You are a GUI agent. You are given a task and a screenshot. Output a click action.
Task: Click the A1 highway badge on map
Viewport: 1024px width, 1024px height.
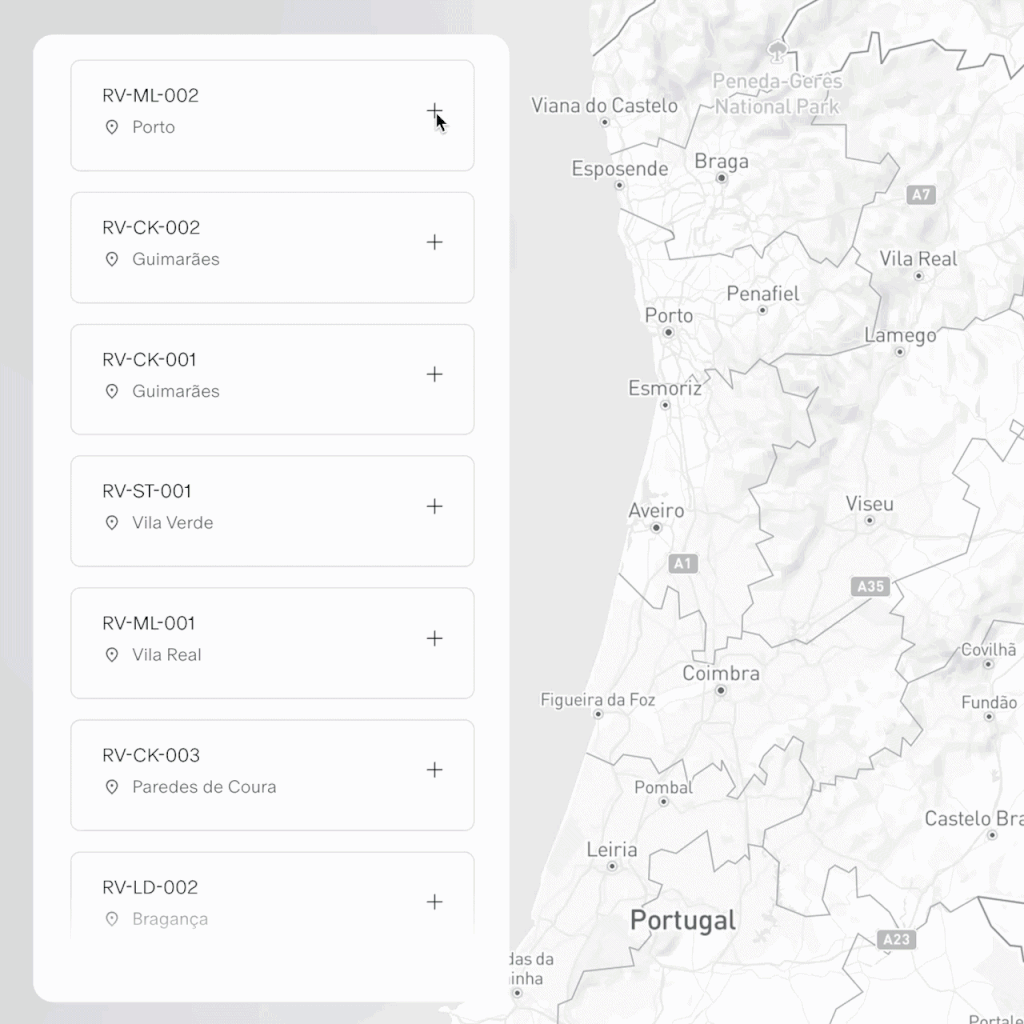tap(682, 564)
